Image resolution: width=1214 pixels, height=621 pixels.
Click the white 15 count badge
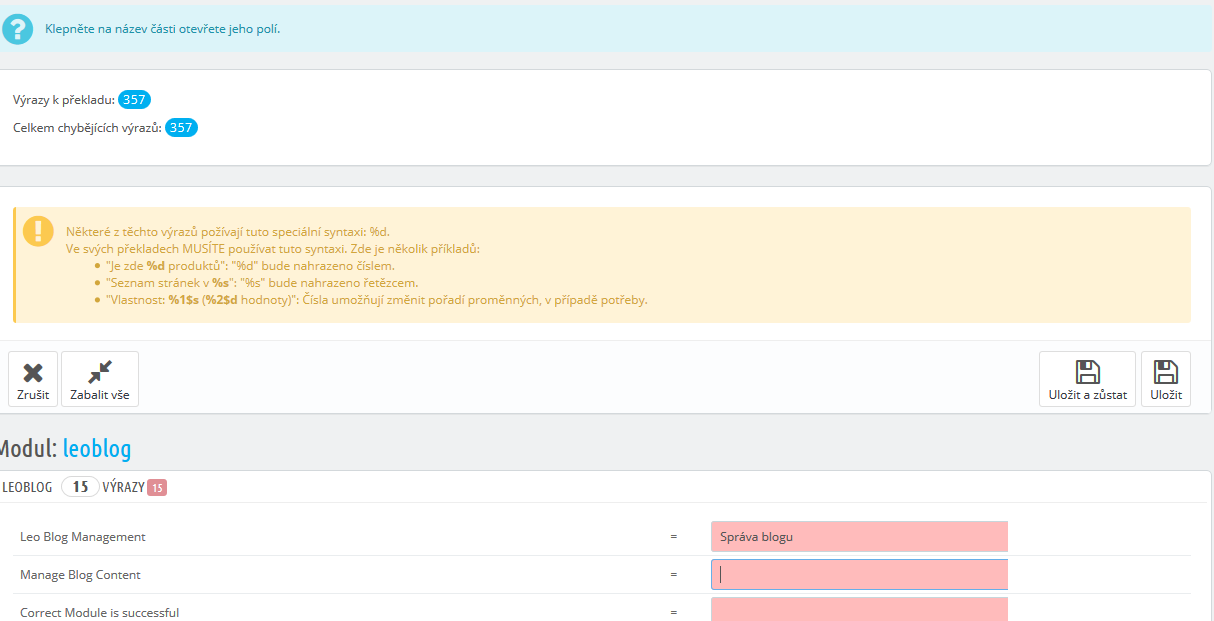(80, 487)
